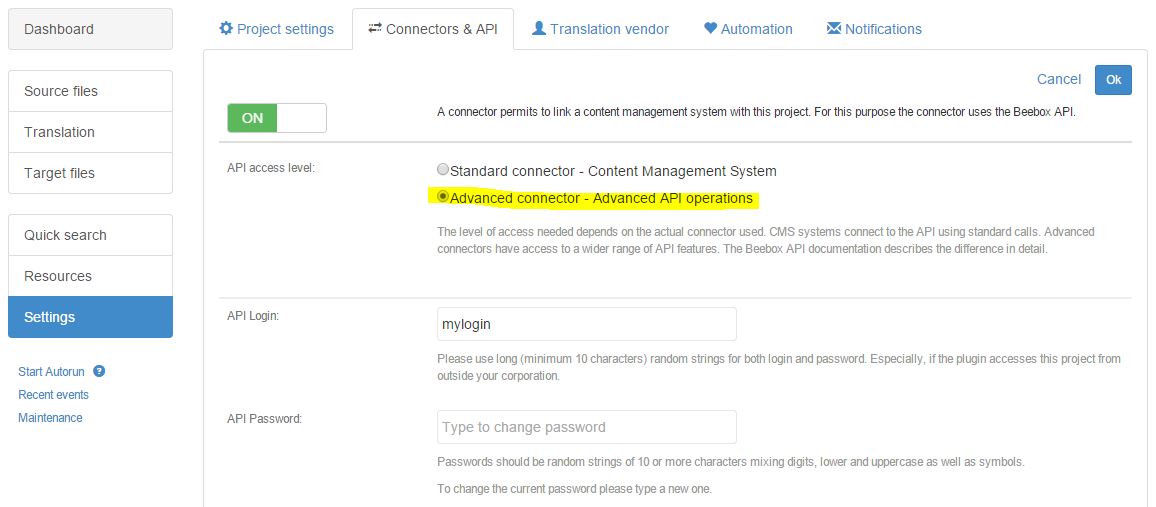The image size is (1156, 507).
Task: Open the Maintenance link
Action: point(50,418)
